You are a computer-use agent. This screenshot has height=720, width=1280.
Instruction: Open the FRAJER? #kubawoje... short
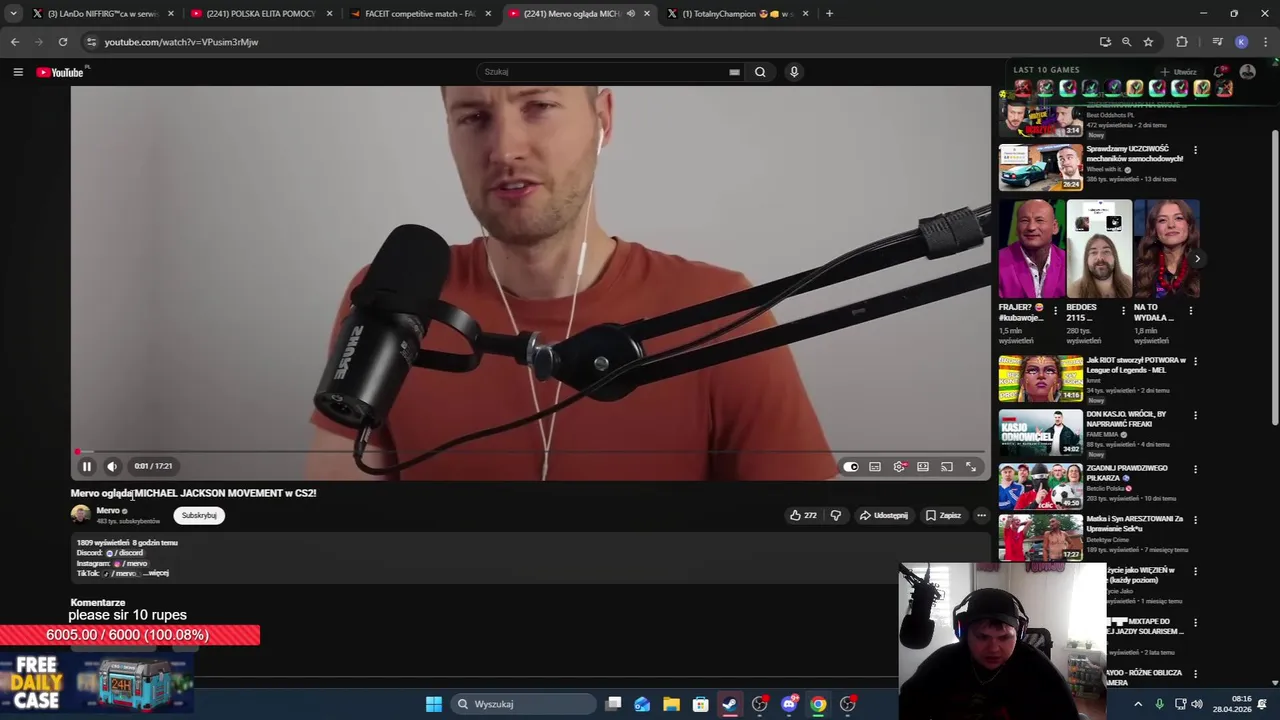tap(1031, 249)
